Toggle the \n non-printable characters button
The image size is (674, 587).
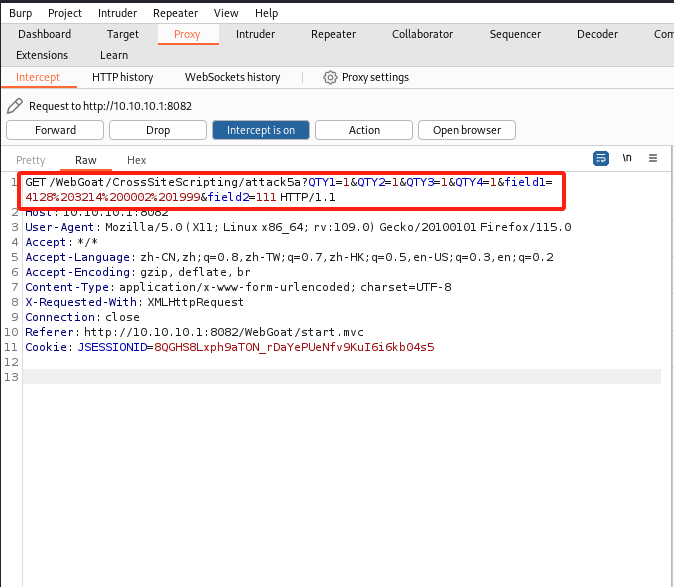627,158
